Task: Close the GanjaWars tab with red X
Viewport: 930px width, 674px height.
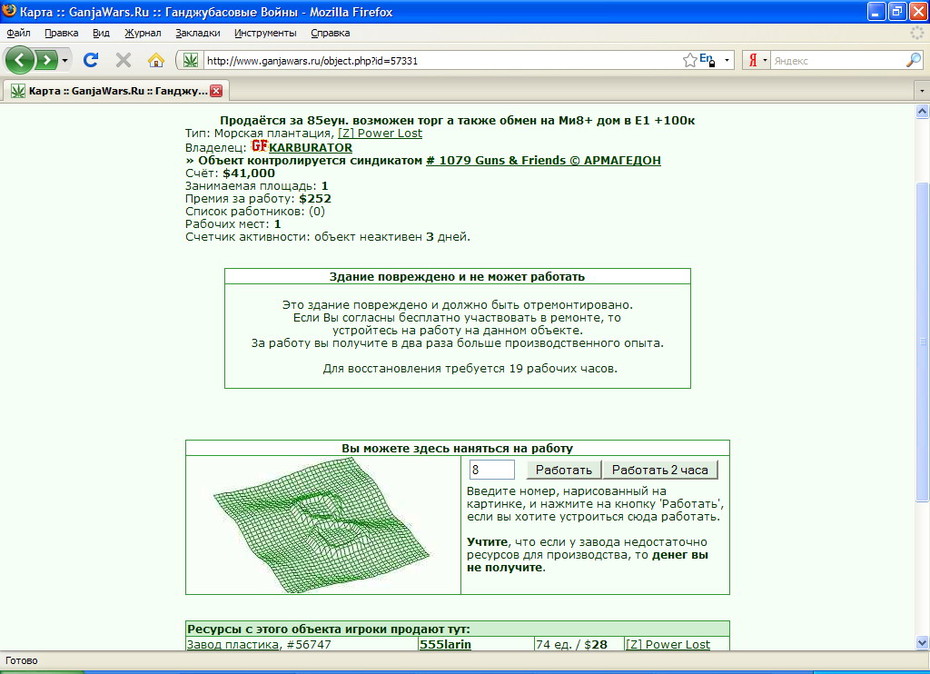Action: click(216, 91)
